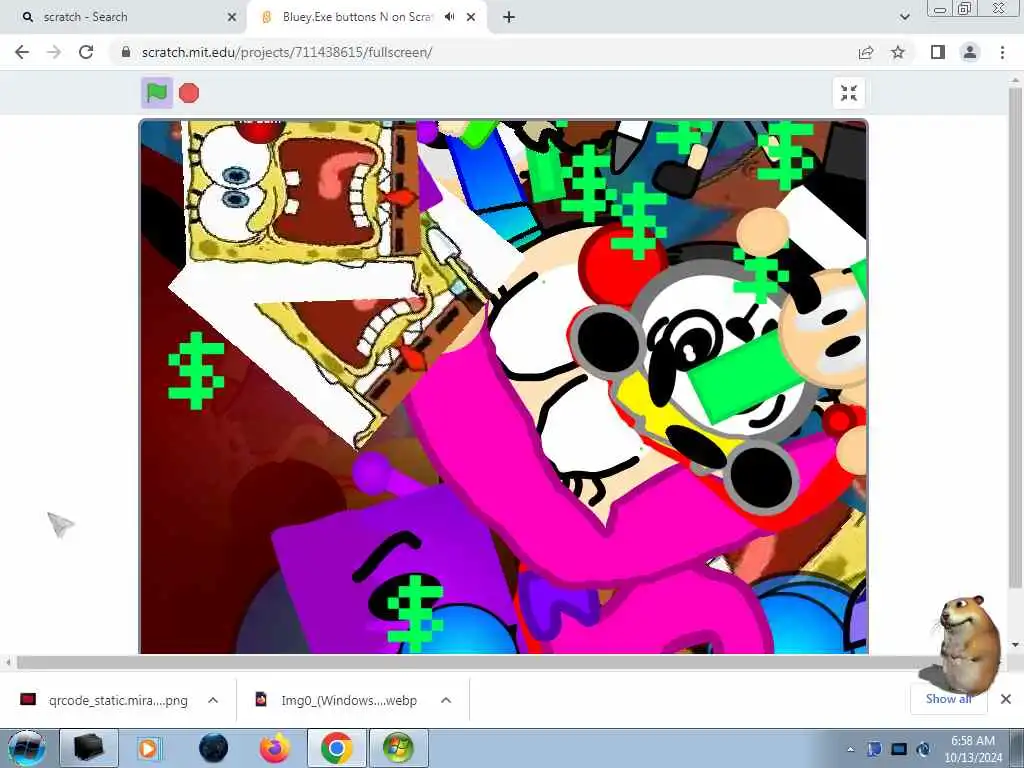Open the dark globe browser taskbar icon

coord(214,748)
